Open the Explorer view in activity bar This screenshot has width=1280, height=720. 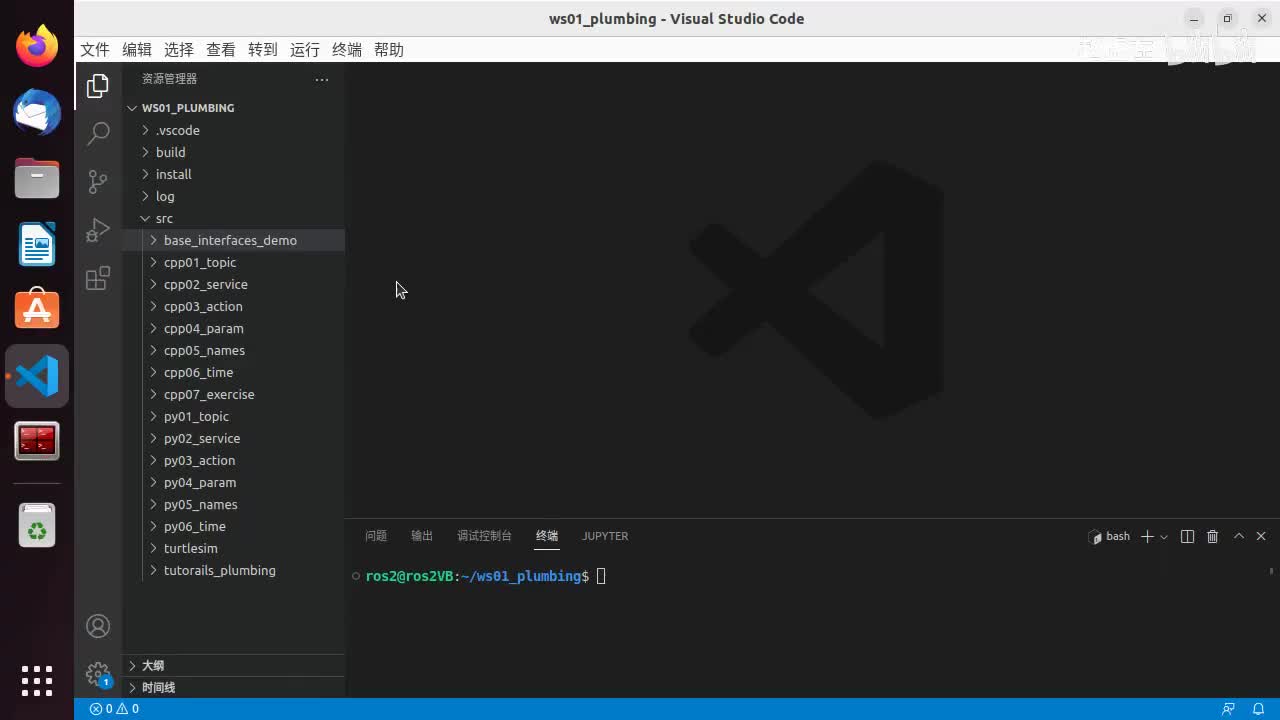98,86
